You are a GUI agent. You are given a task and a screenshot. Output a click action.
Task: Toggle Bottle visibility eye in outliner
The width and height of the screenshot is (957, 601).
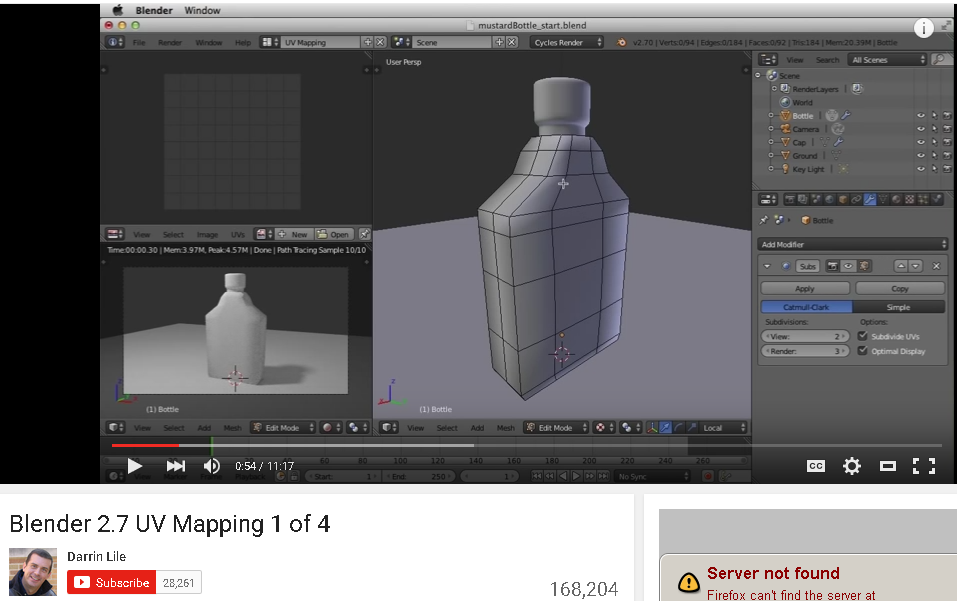point(920,115)
